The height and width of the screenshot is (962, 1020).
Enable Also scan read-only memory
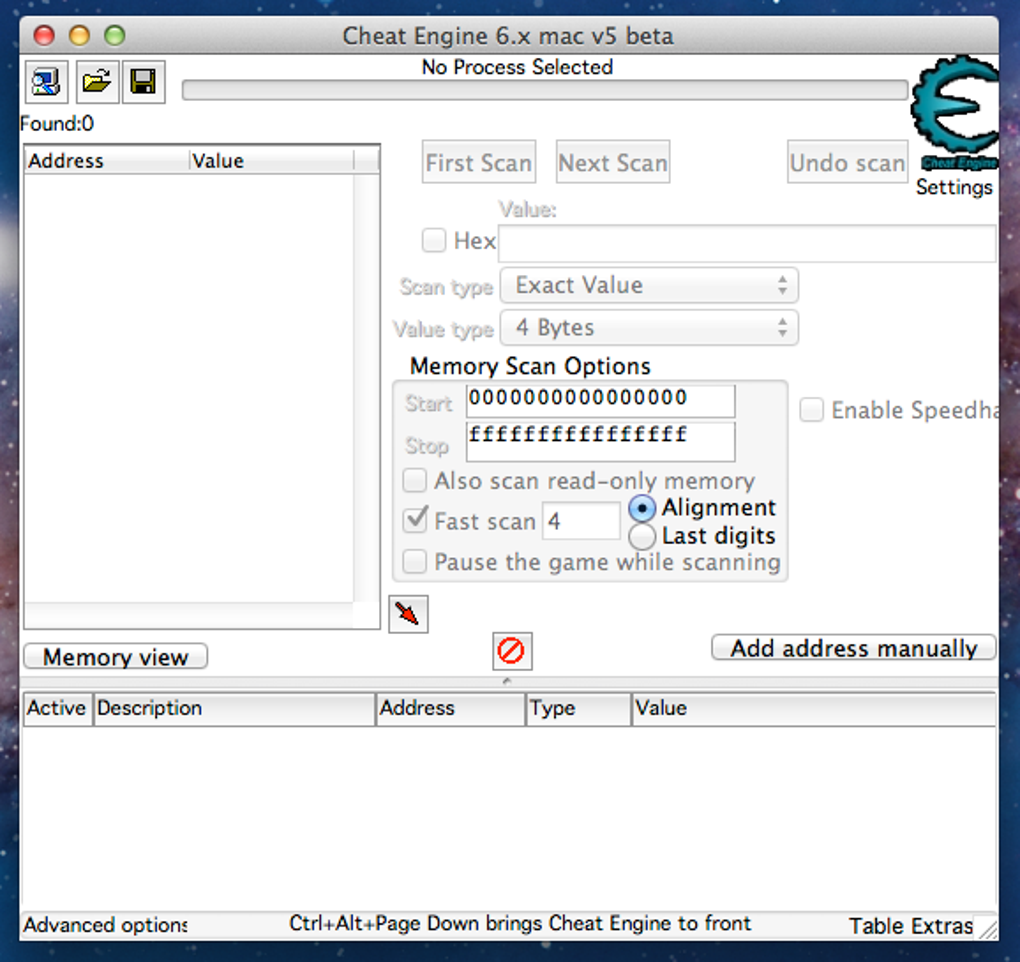pyautogui.click(x=414, y=481)
